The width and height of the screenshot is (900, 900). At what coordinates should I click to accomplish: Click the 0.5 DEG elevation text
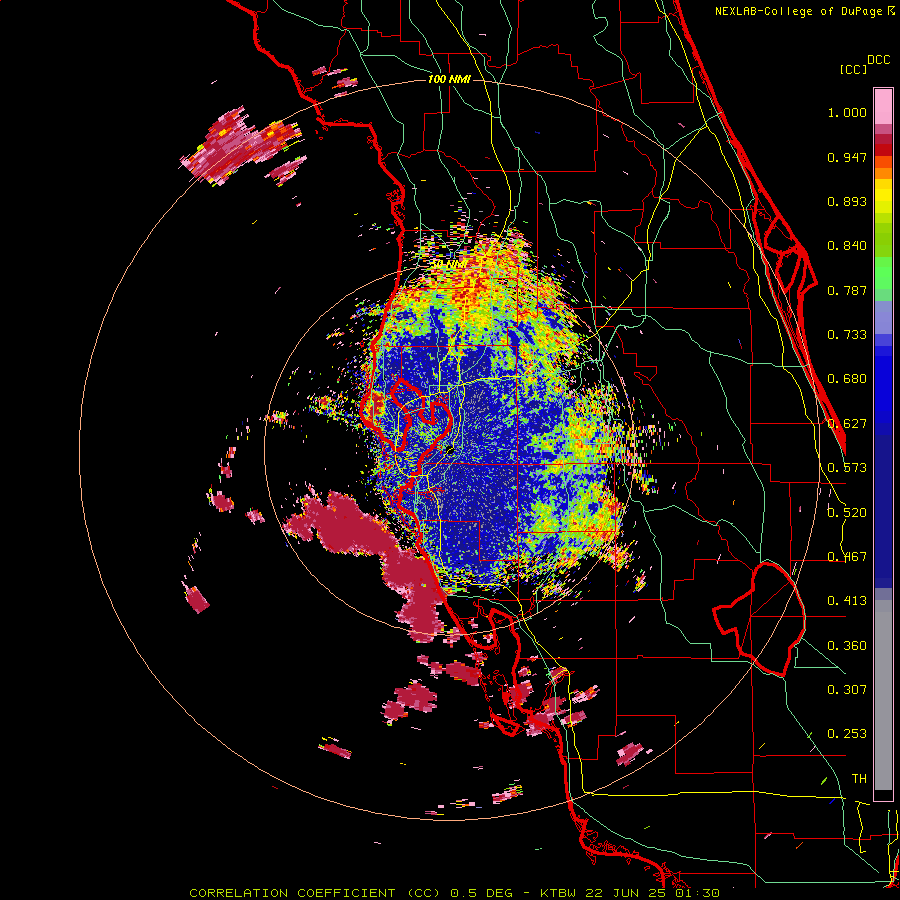482,893
